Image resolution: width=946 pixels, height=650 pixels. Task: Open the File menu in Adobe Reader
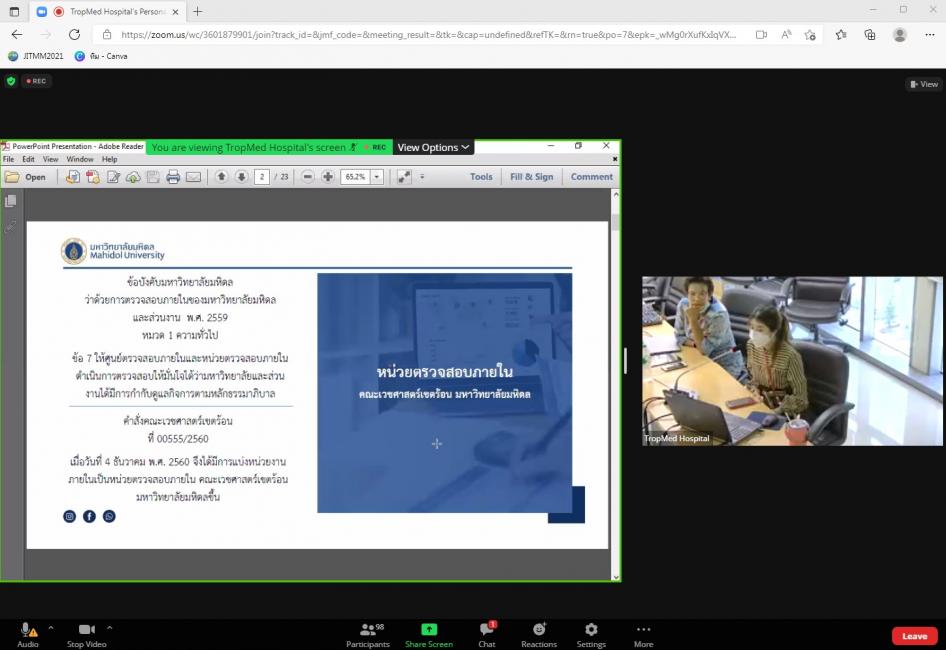pos(8,159)
